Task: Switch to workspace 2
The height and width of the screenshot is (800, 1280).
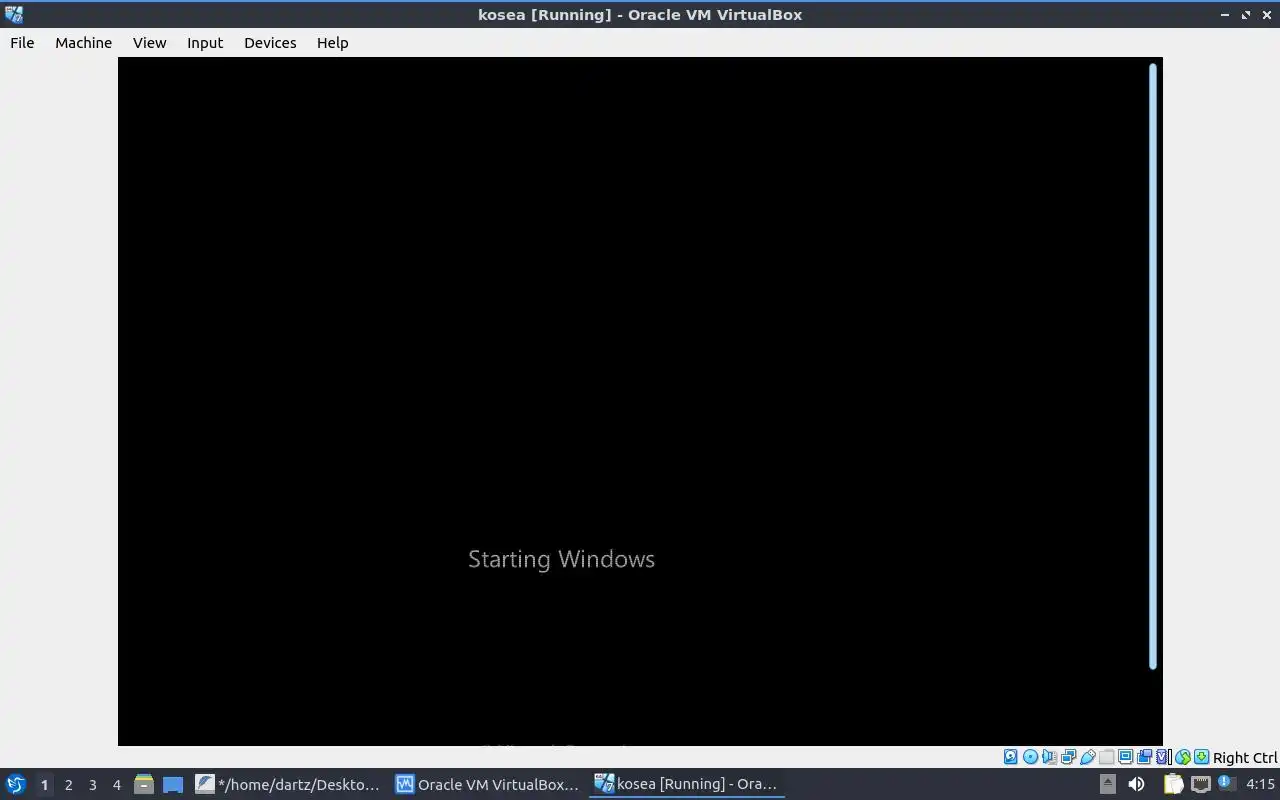Action: coord(68,785)
